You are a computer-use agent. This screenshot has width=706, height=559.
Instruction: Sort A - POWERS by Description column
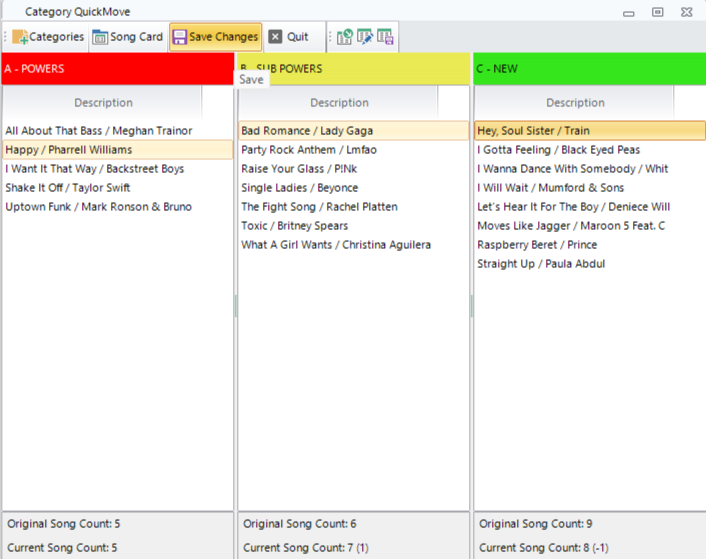[x=103, y=102]
